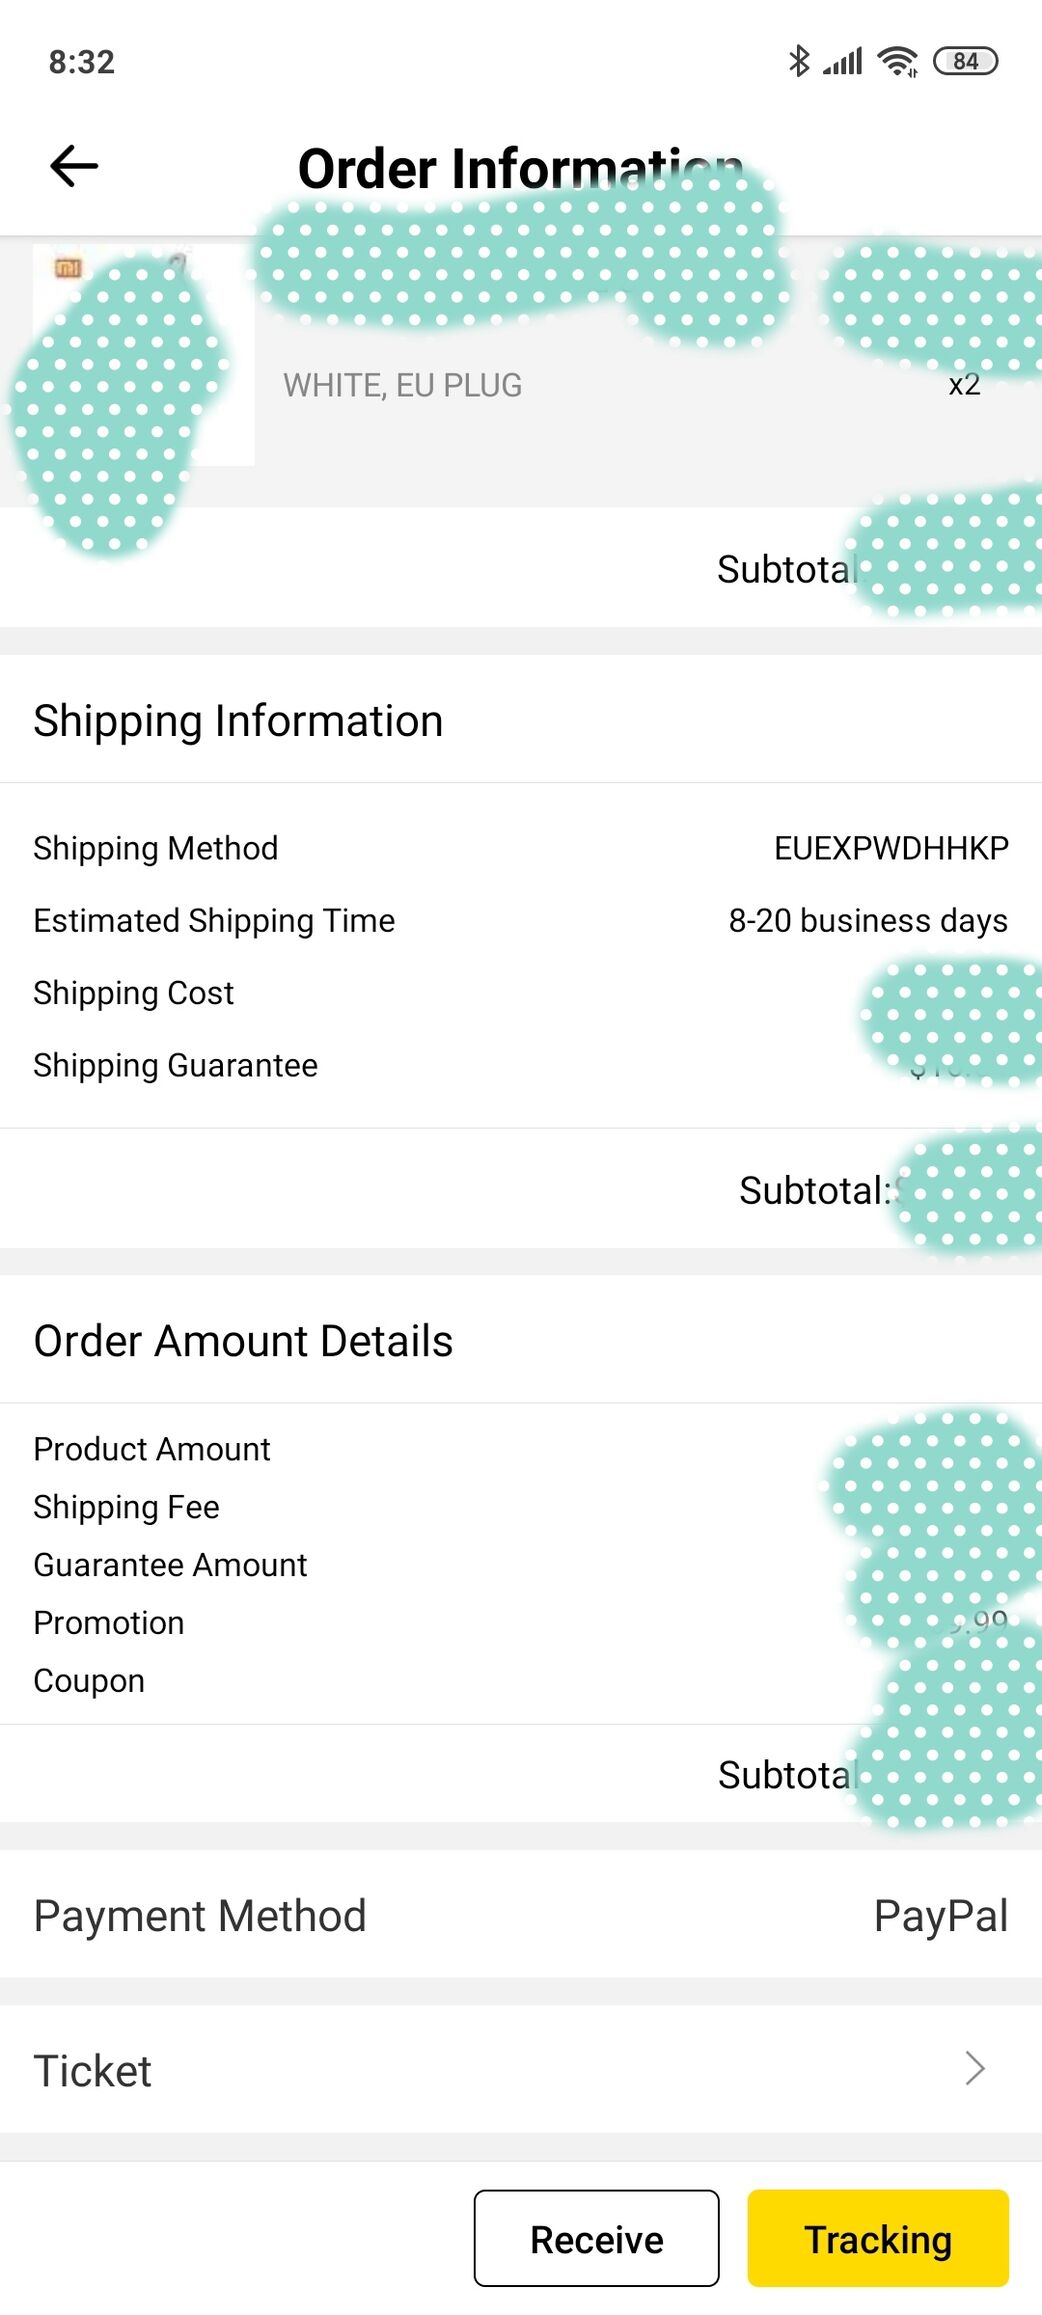This screenshot has width=1042, height=2315.
Task: Tap the PayPal payment label
Action: pos(940,1916)
